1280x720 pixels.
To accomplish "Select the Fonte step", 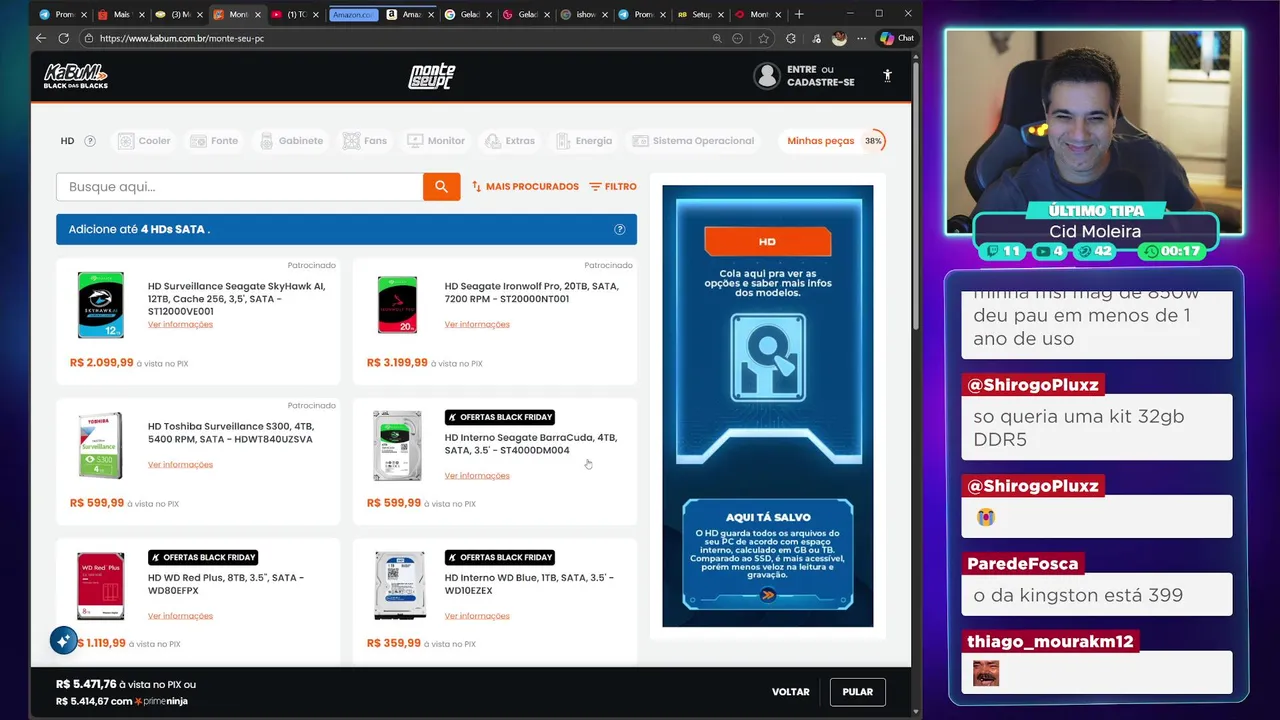I will click(214, 141).
